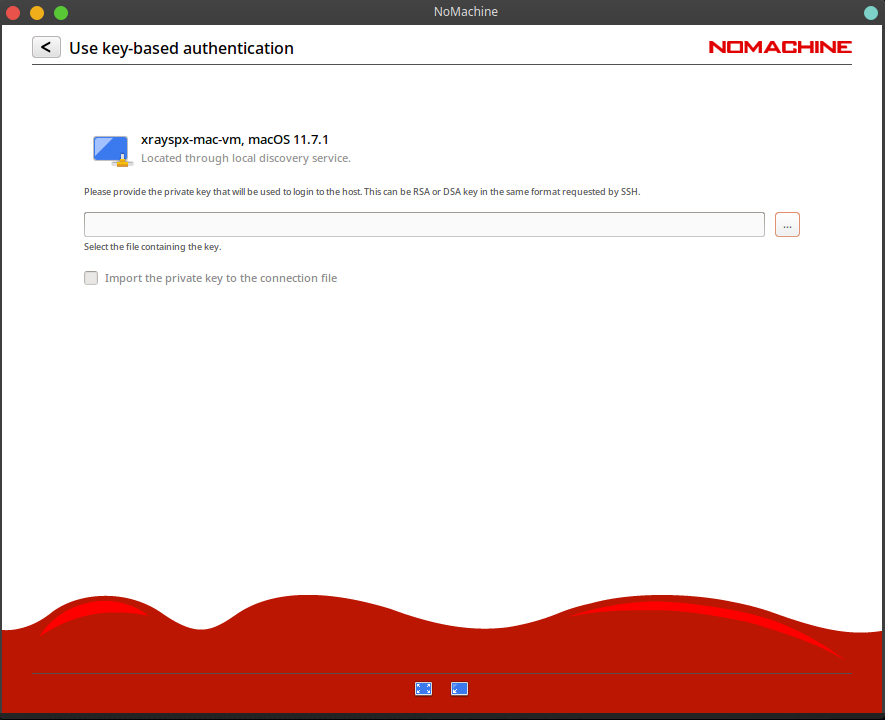This screenshot has width=885, height=720.
Task: Click the NoMachine window title text
Action: pyautogui.click(x=466, y=12)
